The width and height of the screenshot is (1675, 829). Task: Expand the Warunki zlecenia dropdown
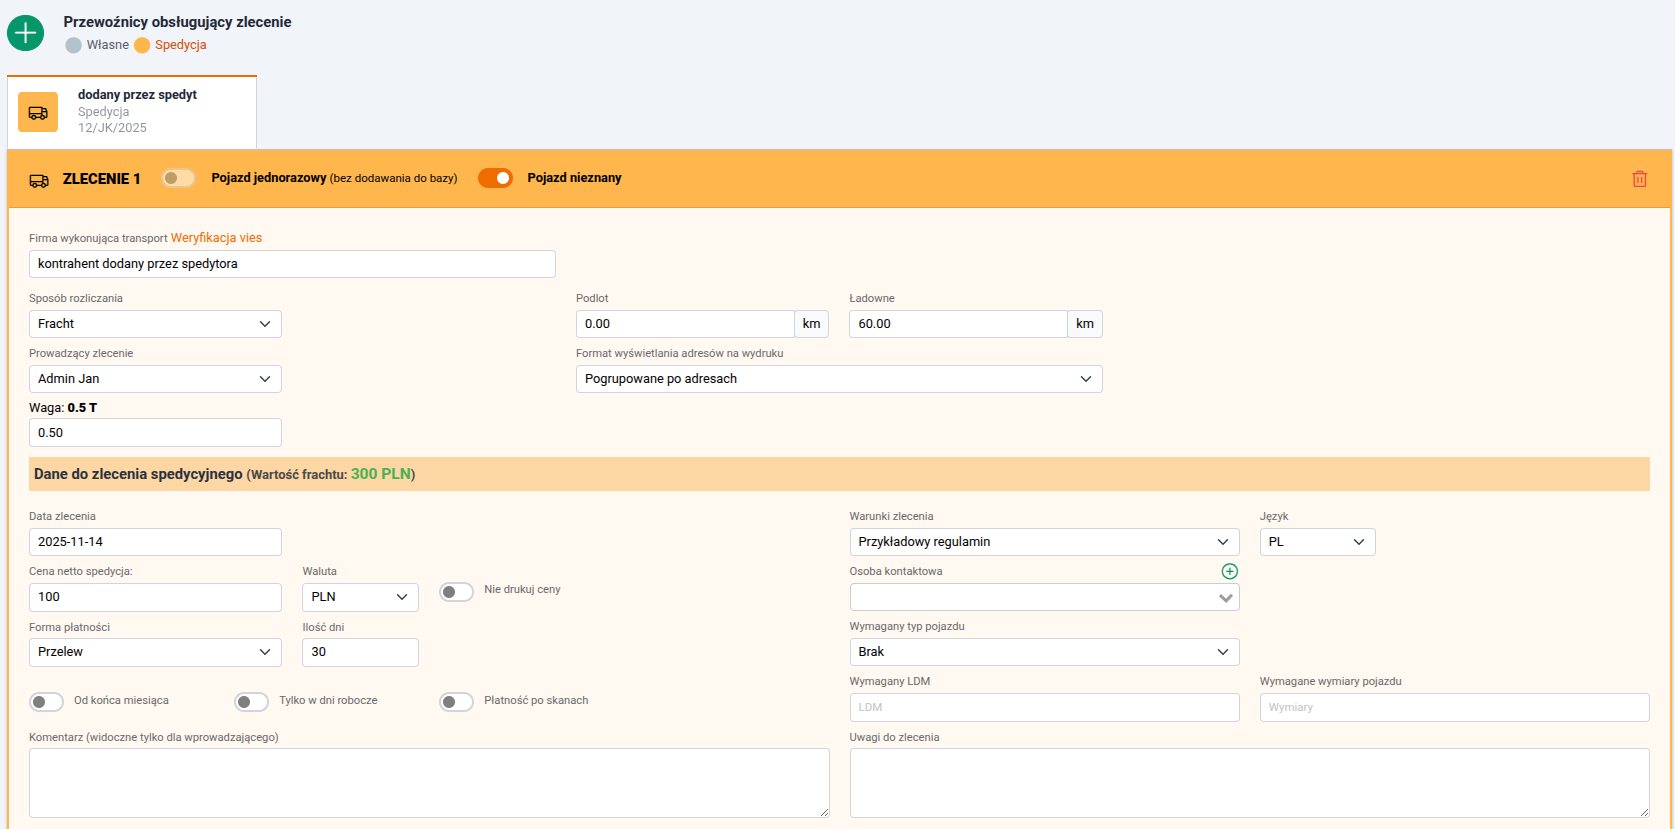click(1043, 542)
